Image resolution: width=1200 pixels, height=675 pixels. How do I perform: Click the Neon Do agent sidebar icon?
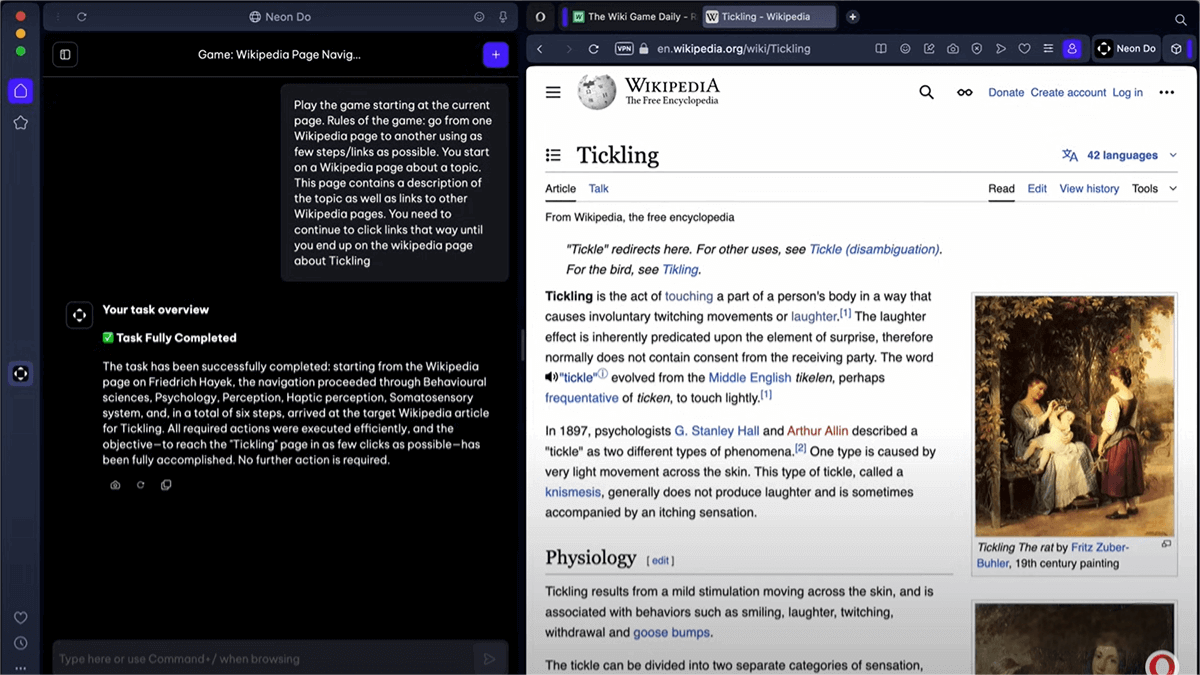[20, 373]
